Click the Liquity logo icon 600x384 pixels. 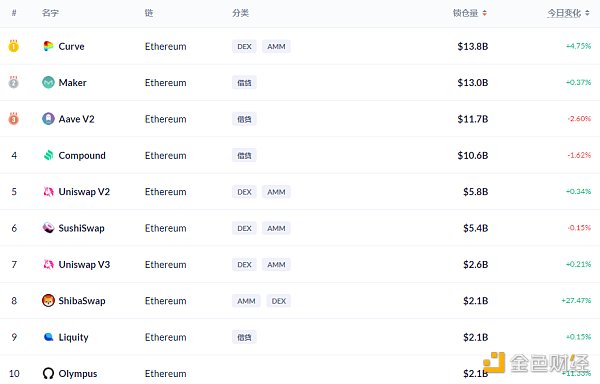click(x=49, y=337)
